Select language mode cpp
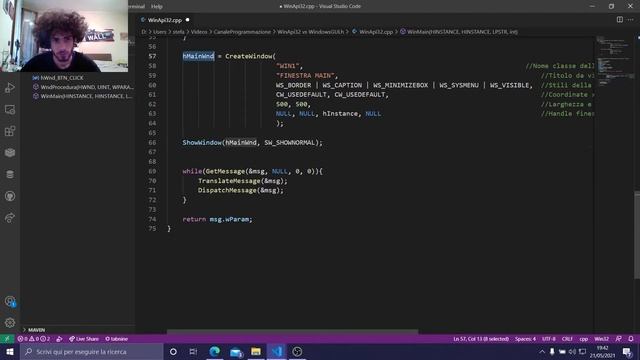This screenshot has width=640, height=360. (584, 339)
